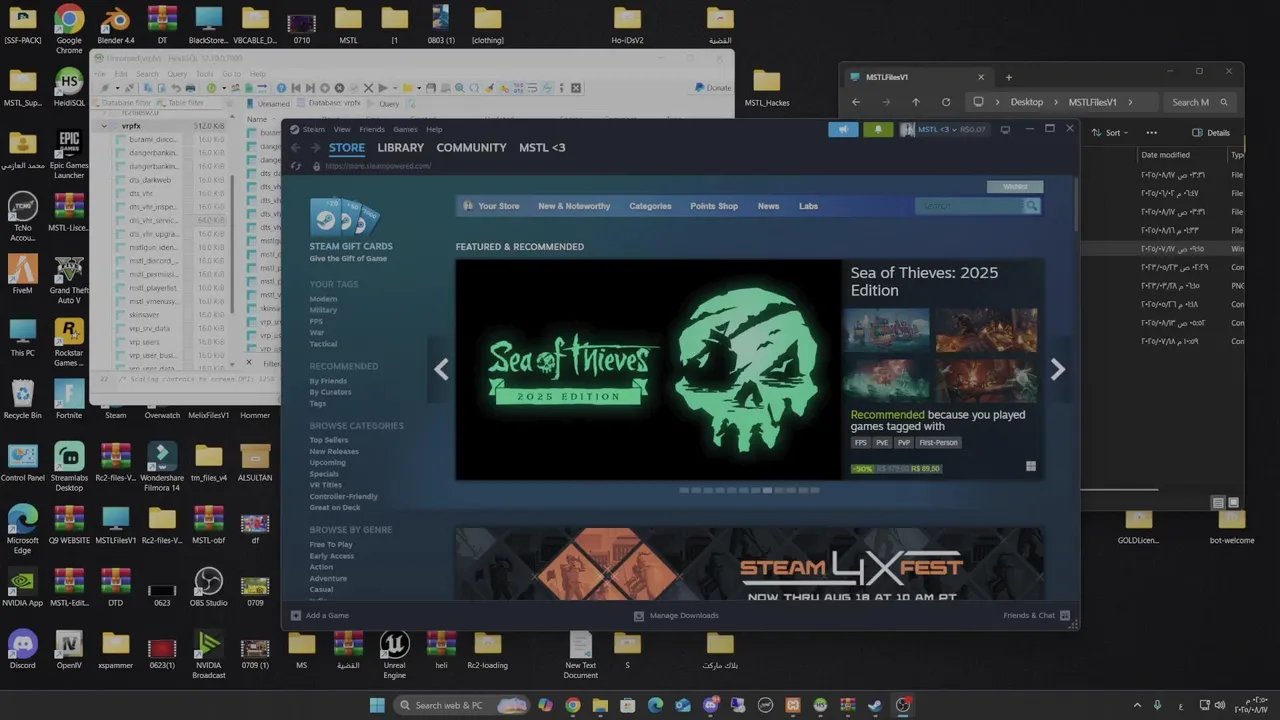Go forward in the Steam browser
The image size is (1280, 720).
pos(315,148)
